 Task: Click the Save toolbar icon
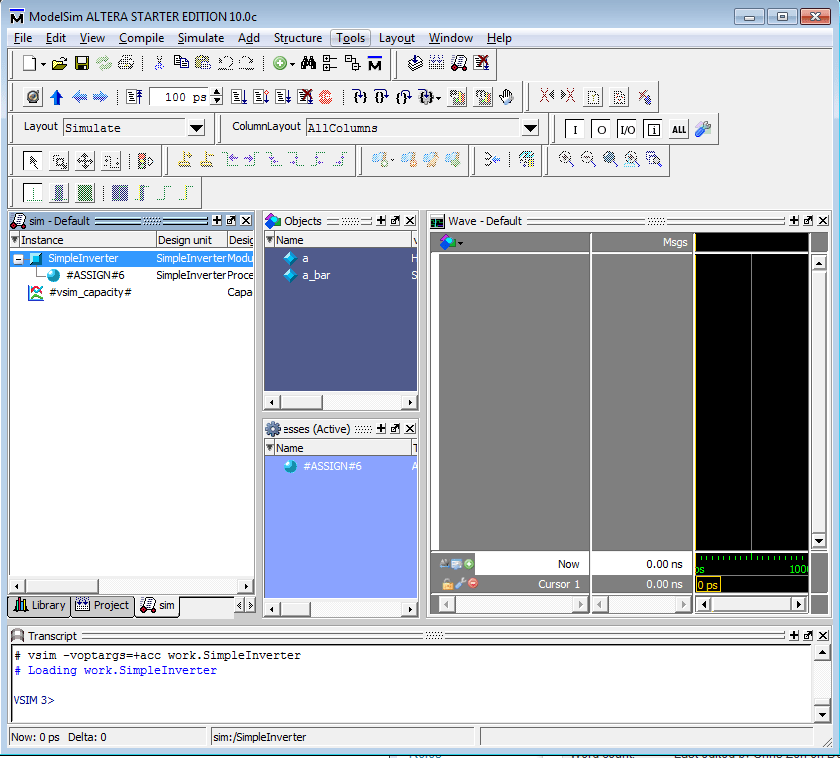click(81, 63)
